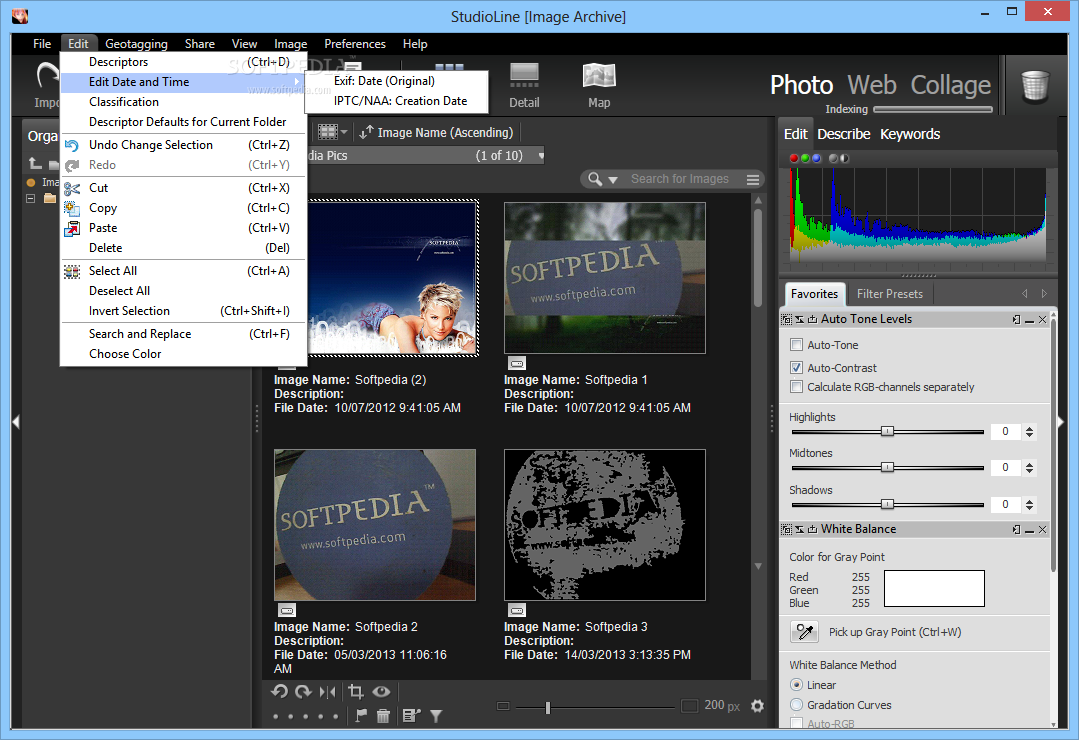This screenshot has width=1079, height=740.
Task: Check Calculate RGB-channels separately
Action: pyautogui.click(x=796, y=386)
